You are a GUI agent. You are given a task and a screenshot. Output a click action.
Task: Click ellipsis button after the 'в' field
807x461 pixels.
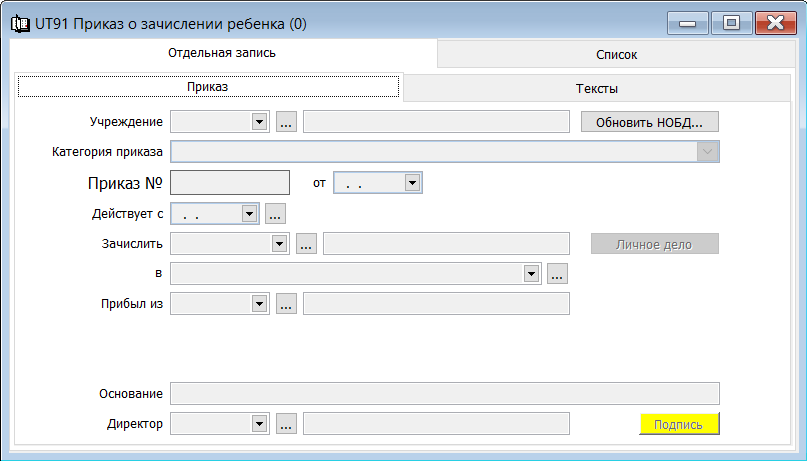coord(557,274)
